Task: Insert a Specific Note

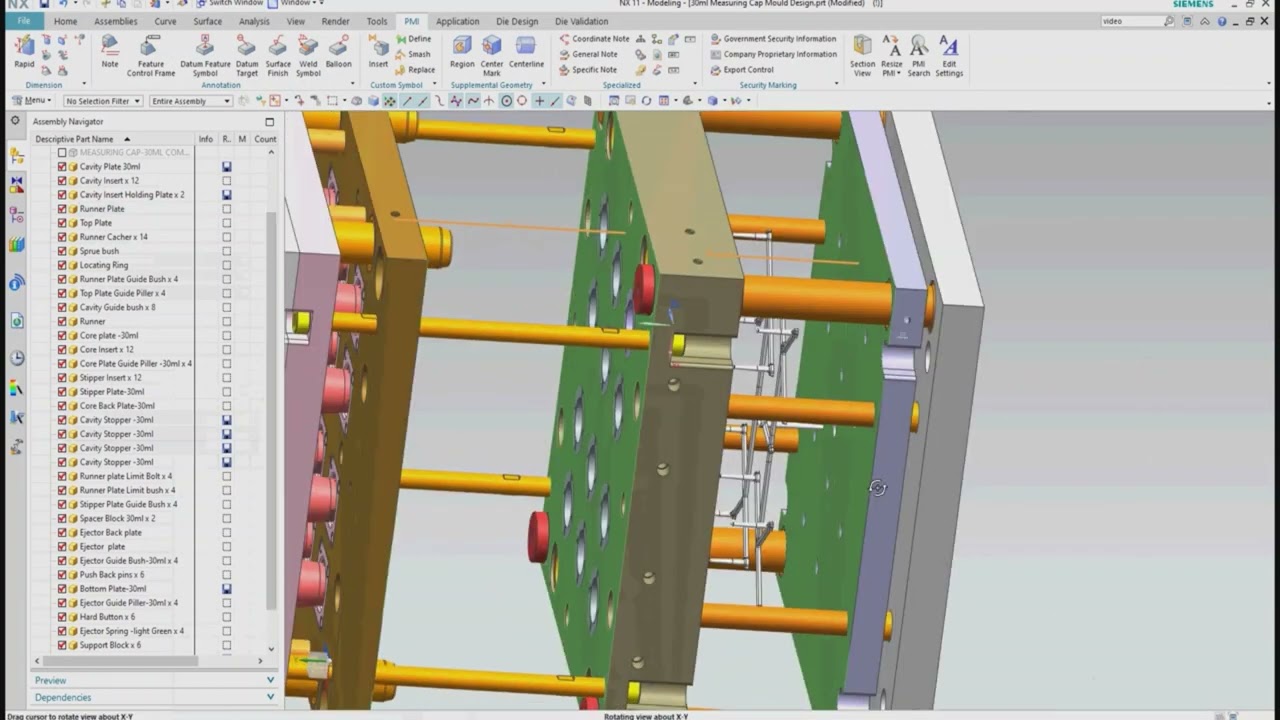Action: tap(588, 70)
